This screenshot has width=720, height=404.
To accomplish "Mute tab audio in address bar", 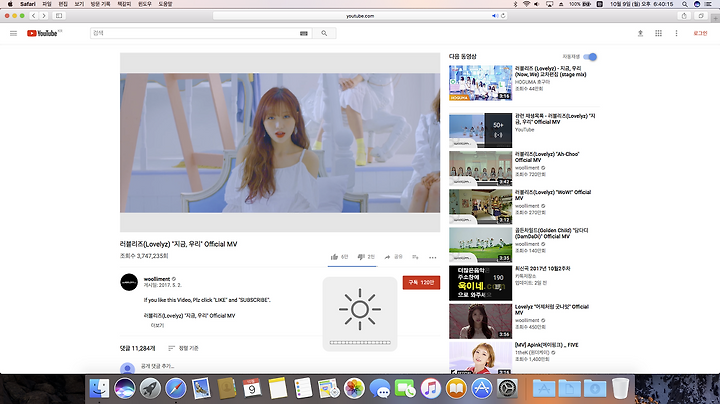I will 495,16.
